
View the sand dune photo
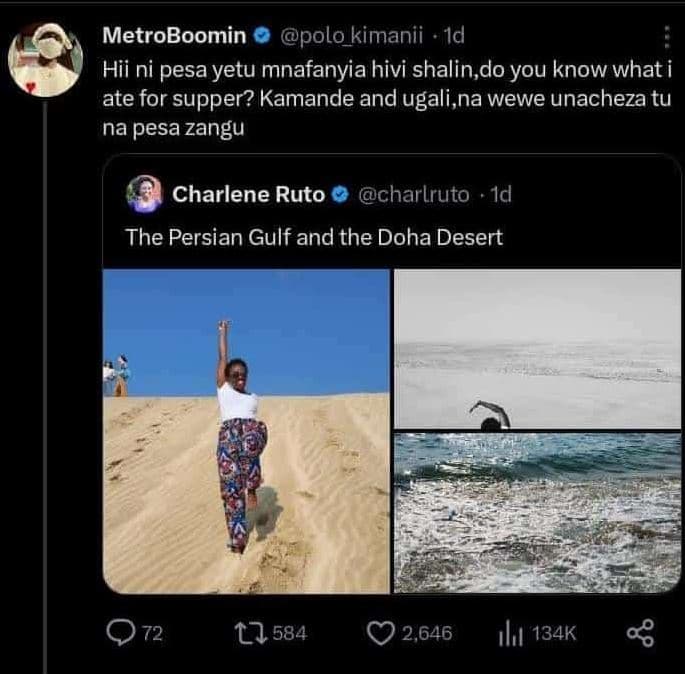pos(246,431)
